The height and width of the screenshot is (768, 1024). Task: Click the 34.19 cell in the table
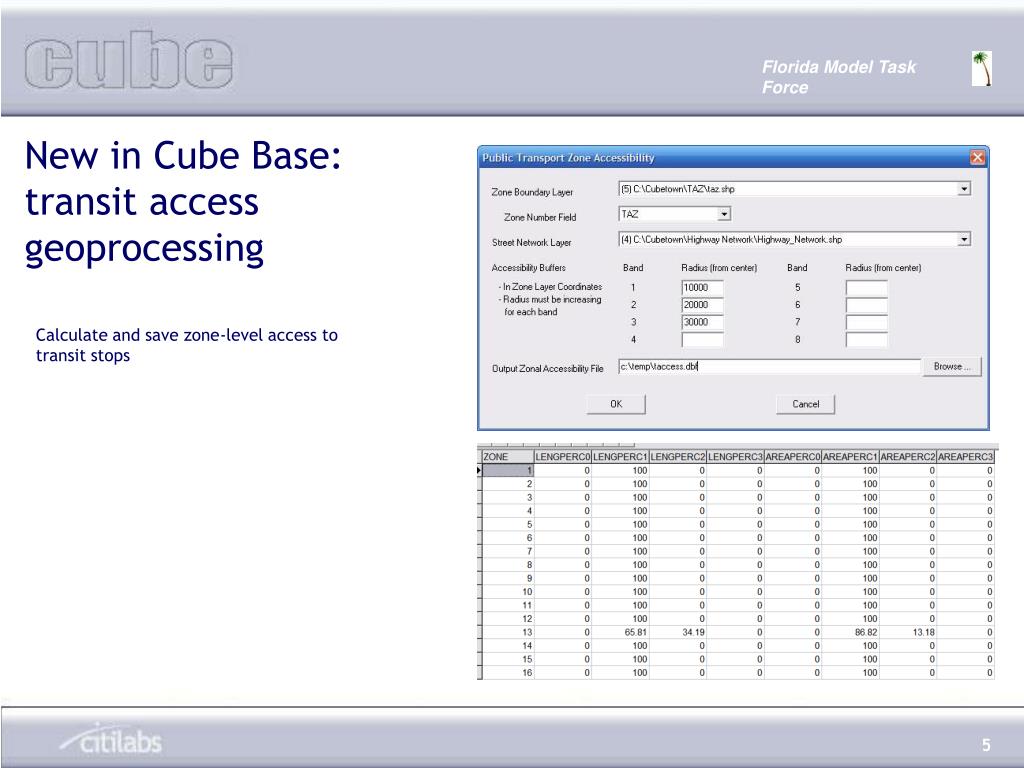(677, 632)
